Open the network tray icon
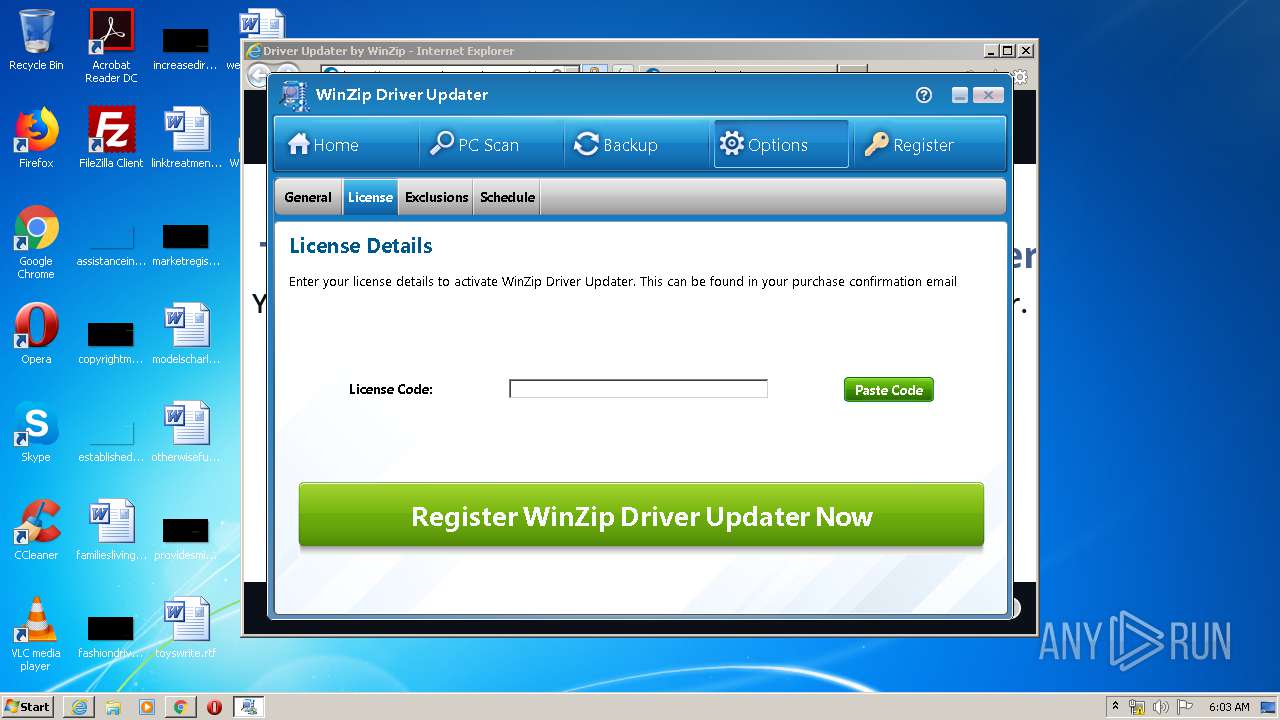The image size is (1280, 720). pyautogui.click(x=1137, y=707)
